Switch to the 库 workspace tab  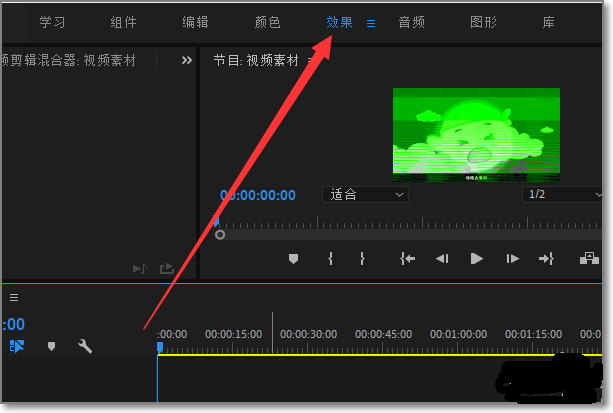(548, 22)
